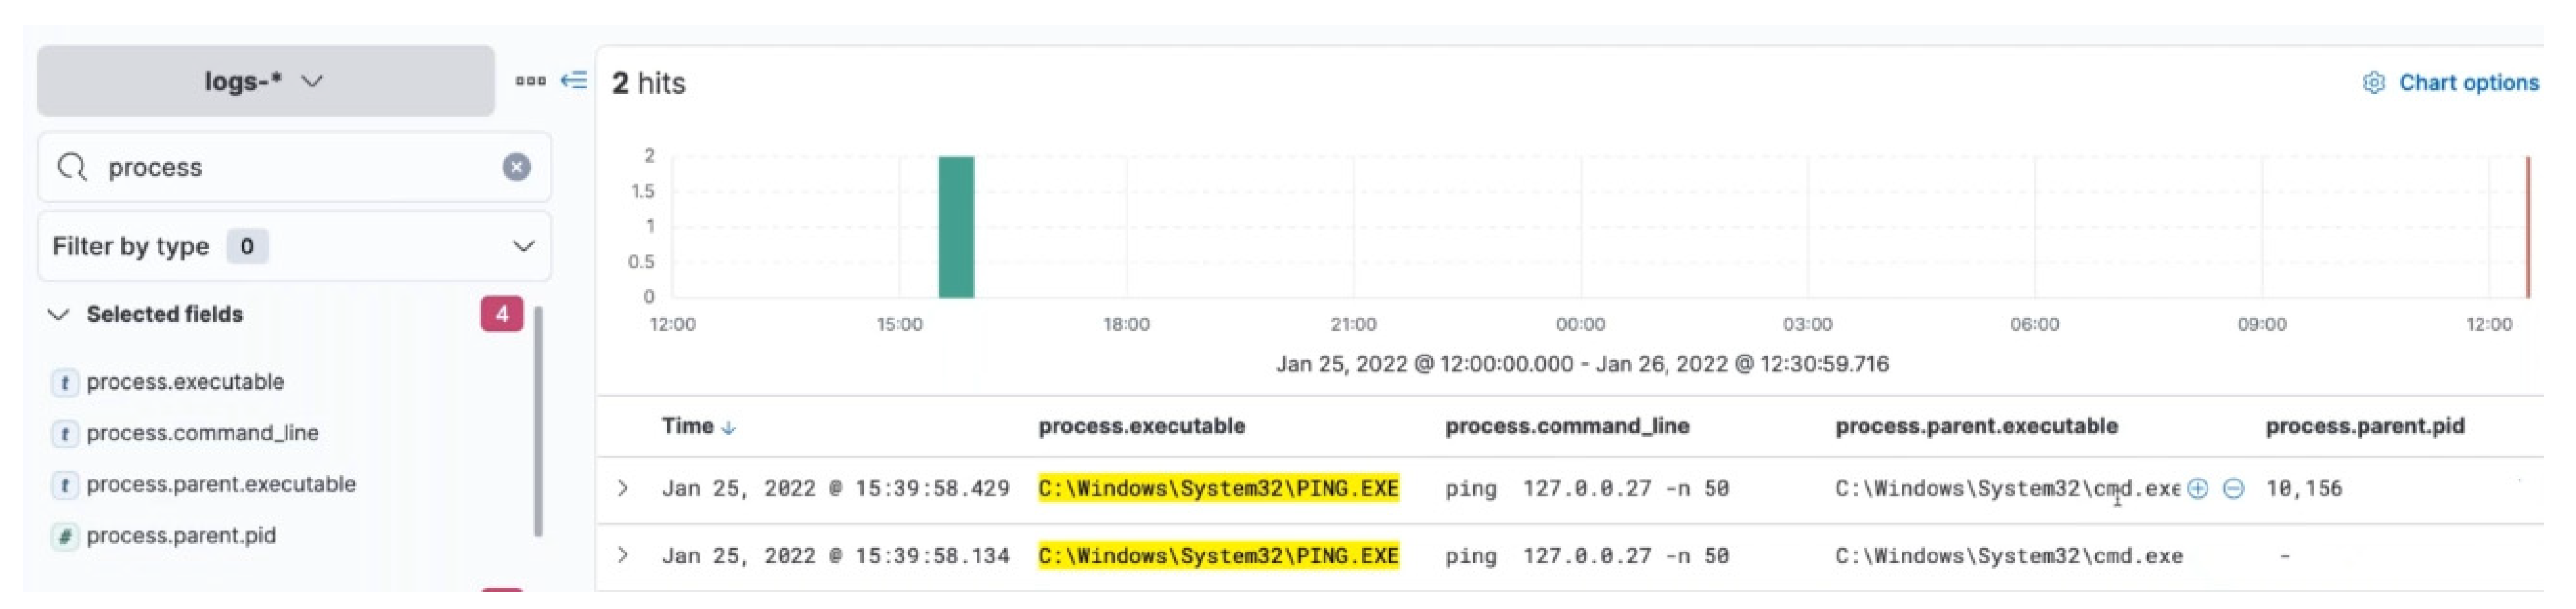Click cmd.exe parent path in the 15:39:58.429 row
2576x609 pixels.
pyautogui.click(x=2007, y=488)
